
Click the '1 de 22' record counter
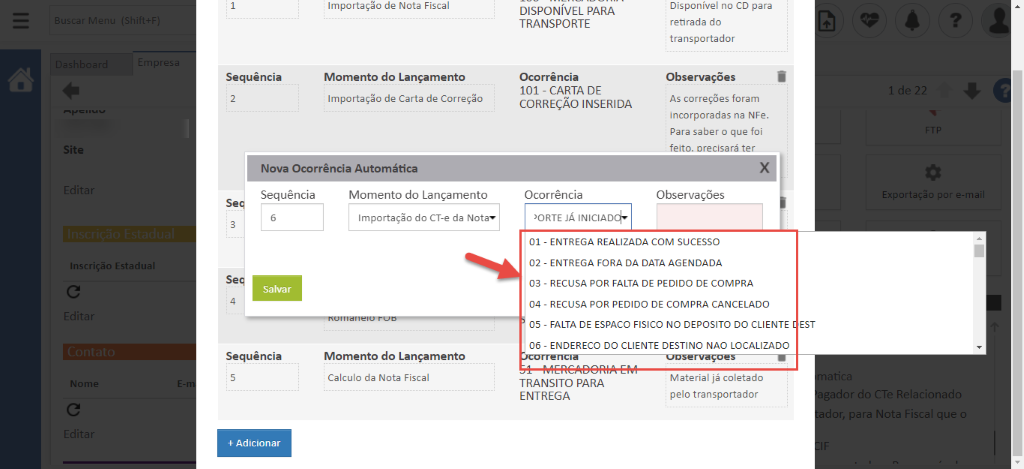coord(908,91)
